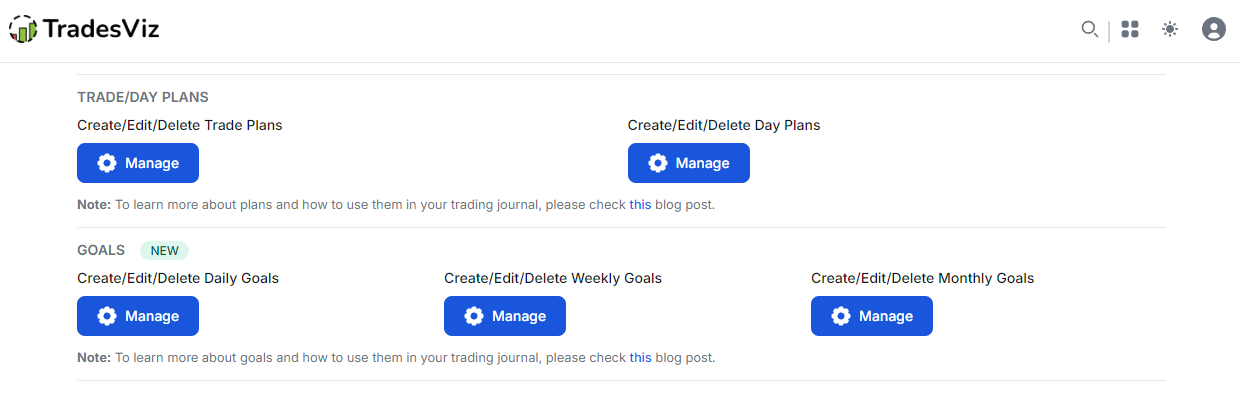The image size is (1240, 396).
Task: Click the Create/Edit/Delete Daily Goals label
Action: (x=178, y=278)
